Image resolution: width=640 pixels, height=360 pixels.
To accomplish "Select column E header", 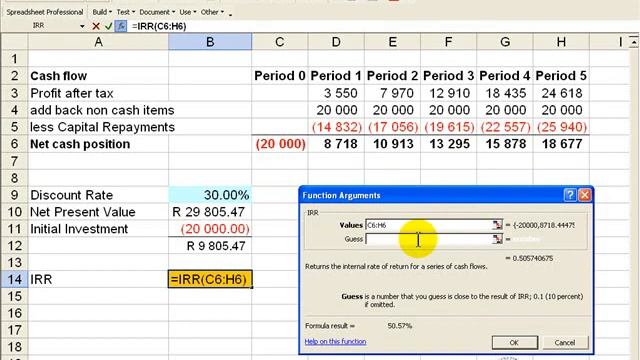I will (392, 42).
